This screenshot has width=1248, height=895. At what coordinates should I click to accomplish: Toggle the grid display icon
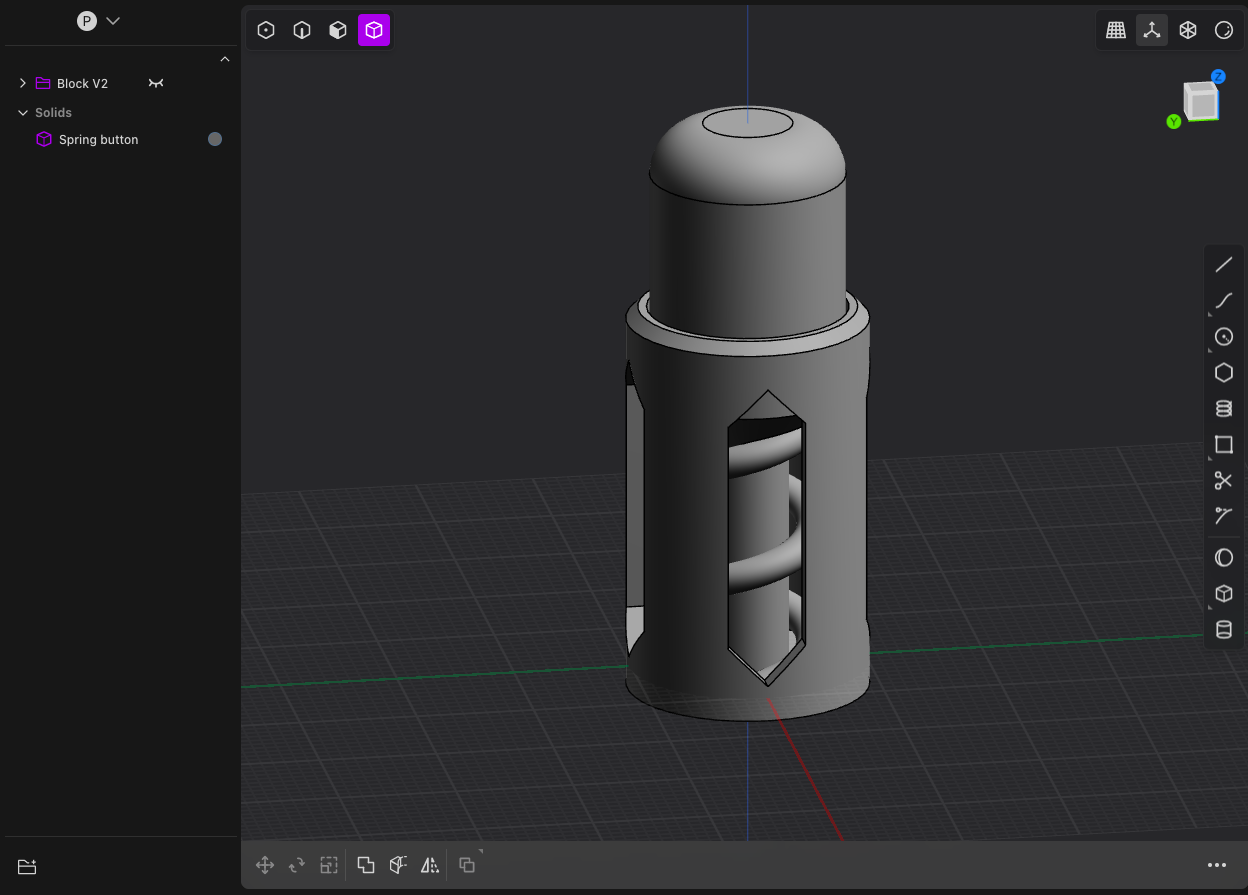pos(1116,30)
